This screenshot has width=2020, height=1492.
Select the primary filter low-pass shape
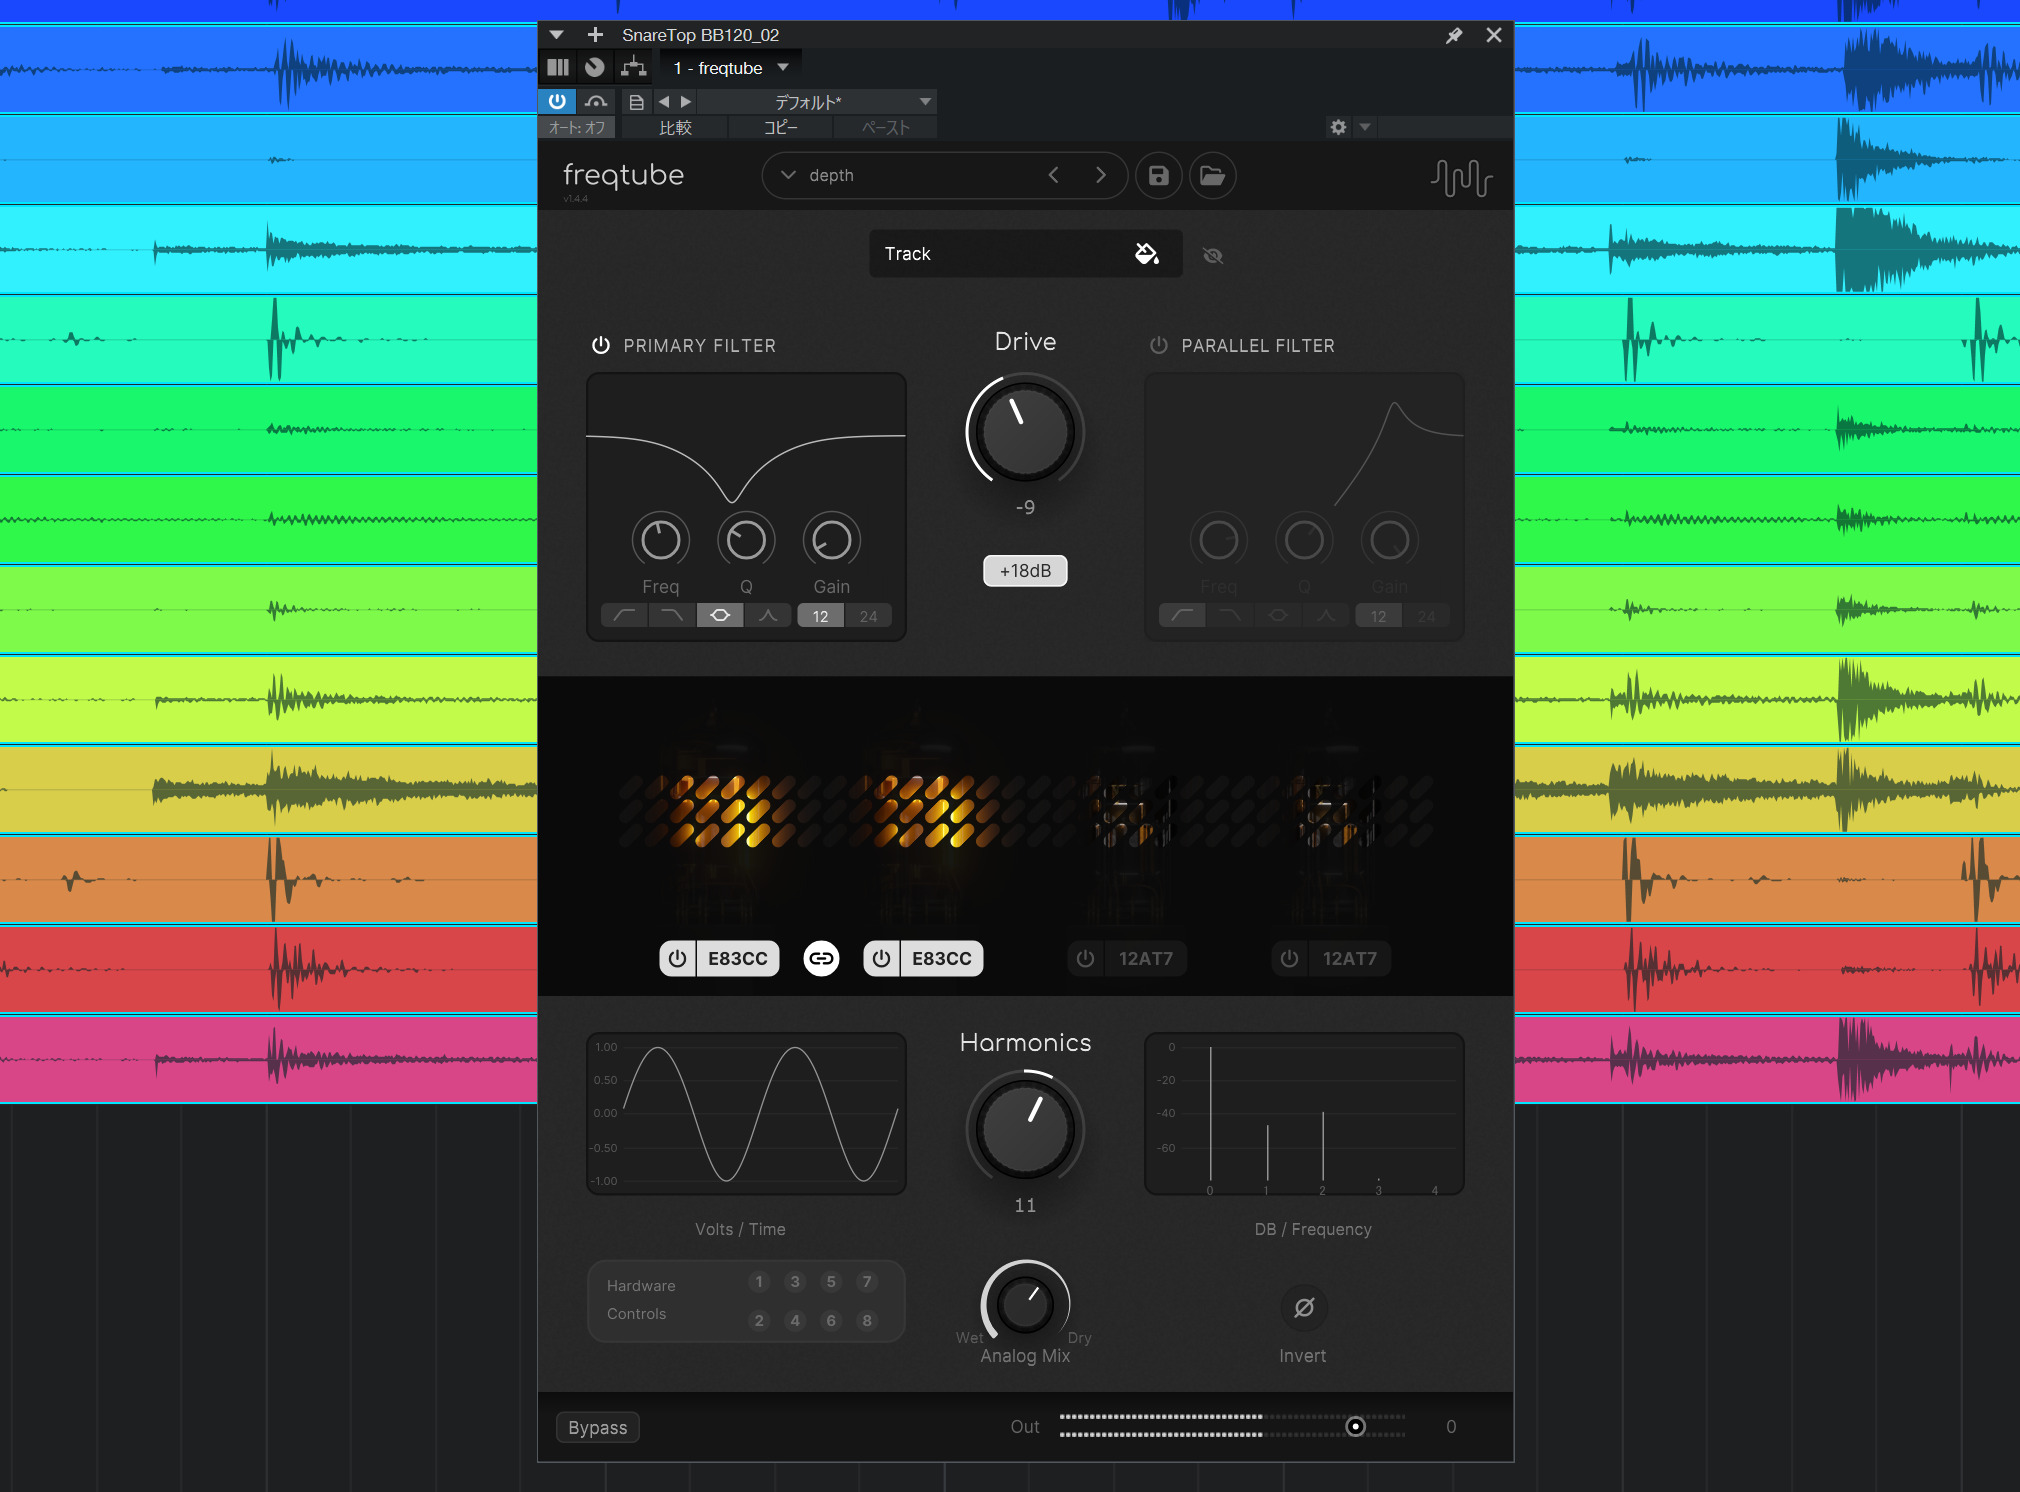click(x=672, y=616)
